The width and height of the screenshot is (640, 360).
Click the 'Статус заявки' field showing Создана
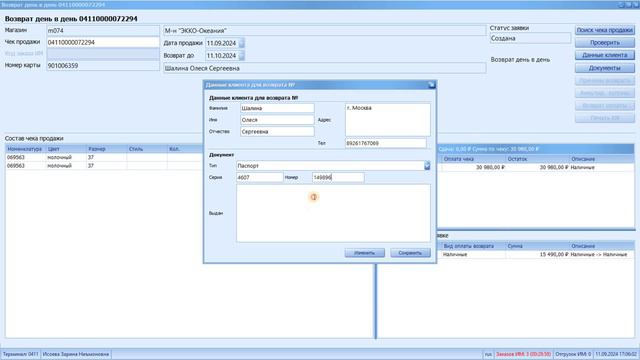[x=530, y=38]
